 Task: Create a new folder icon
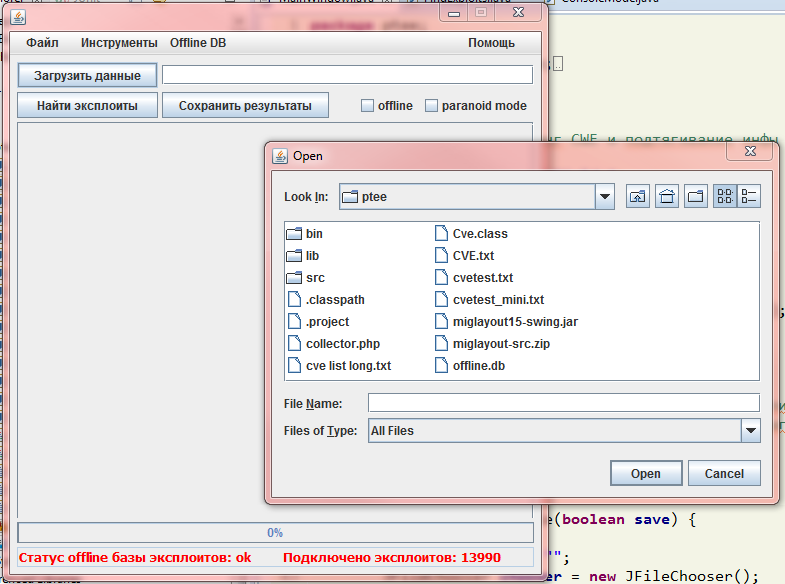(x=695, y=197)
